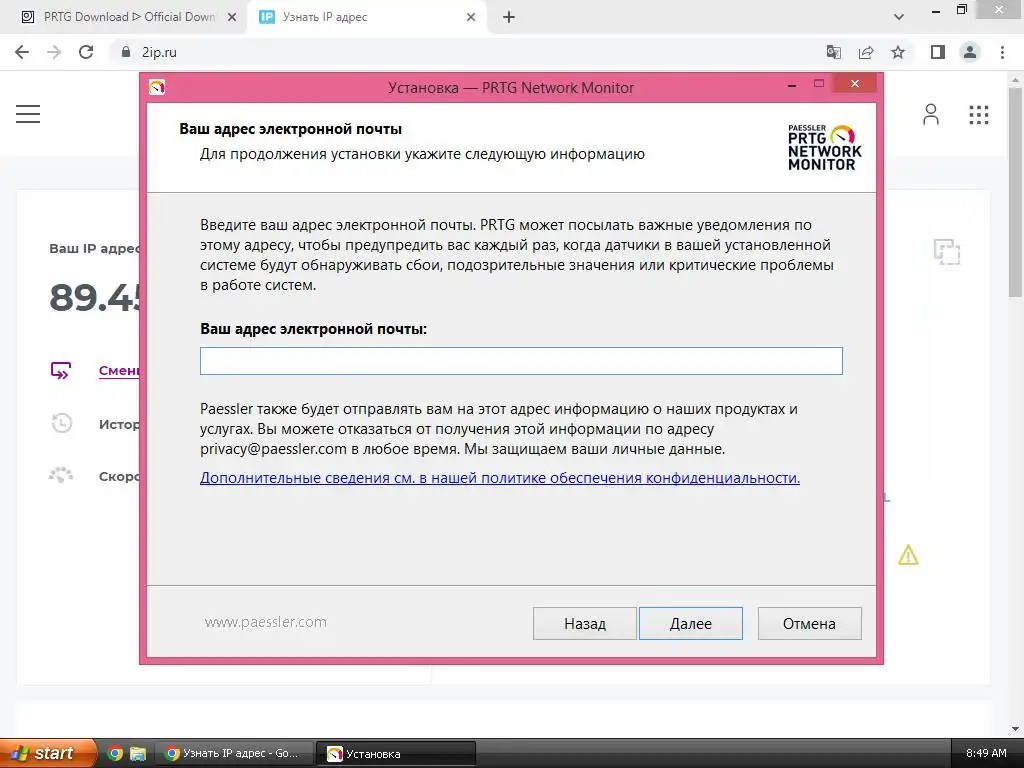Close the PRTG Download browser tab

pyautogui.click(x=232, y=18)
